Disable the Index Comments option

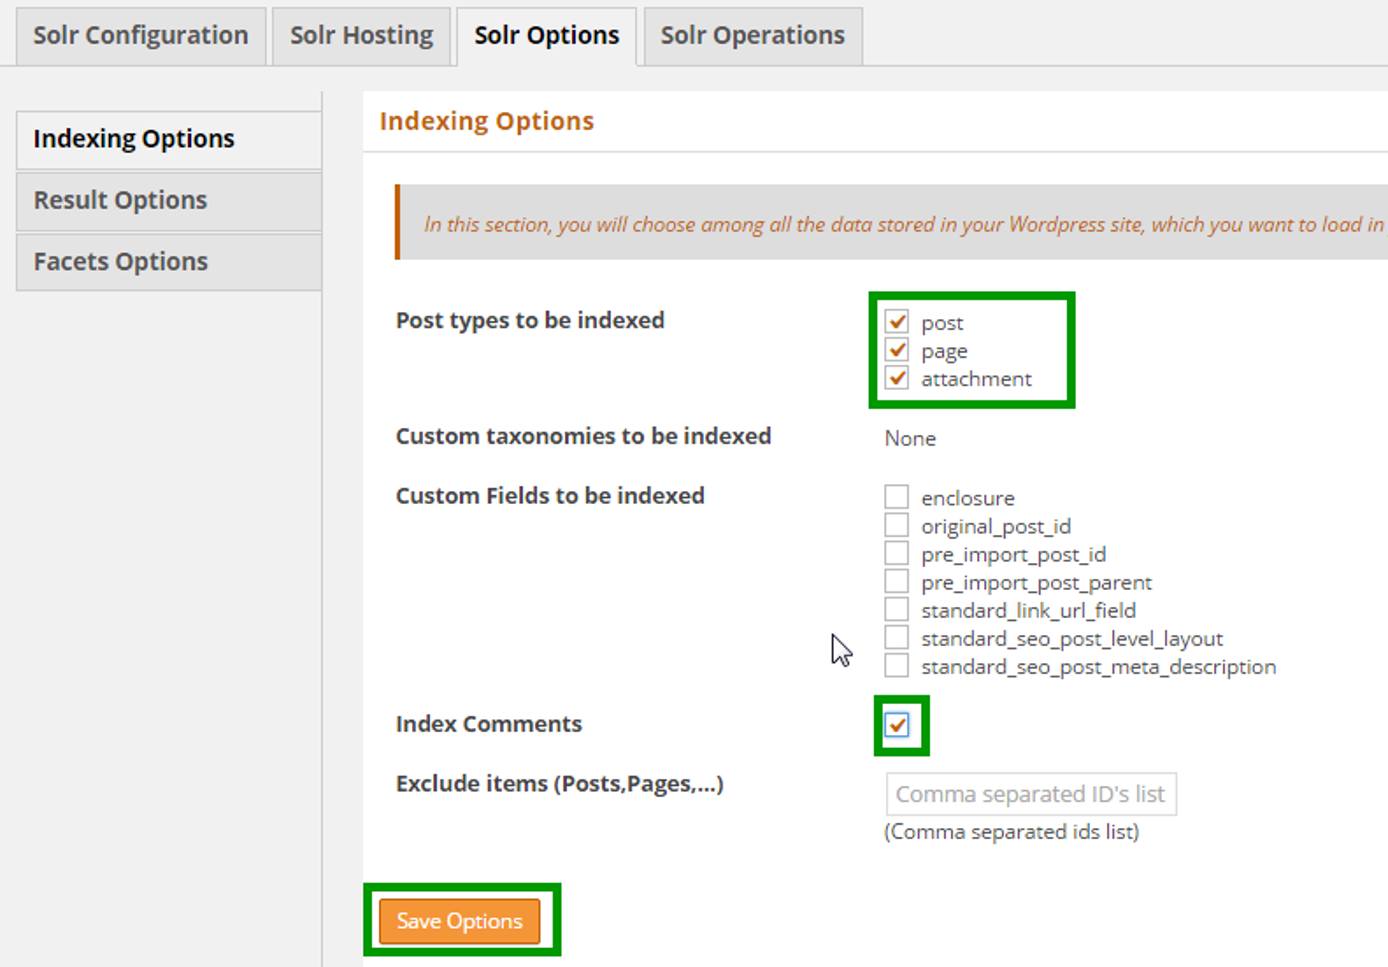[x=899, y=724]
